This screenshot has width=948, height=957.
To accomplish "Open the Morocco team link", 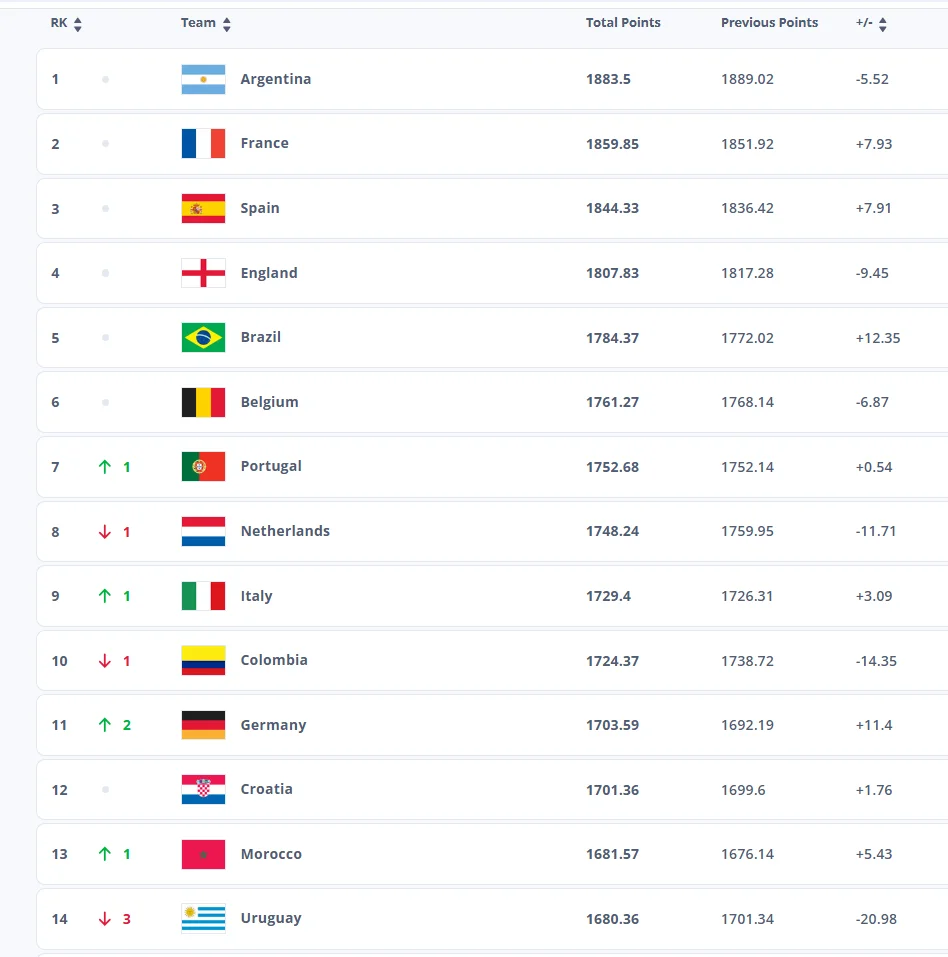I will tap(271, 854).
